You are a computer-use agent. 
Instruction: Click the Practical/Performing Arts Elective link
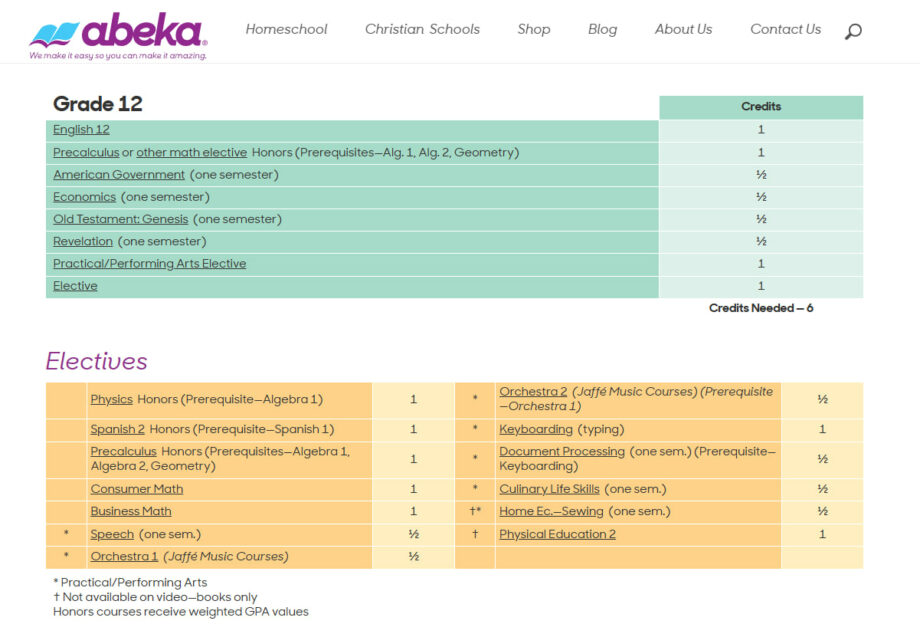point(150,264)
